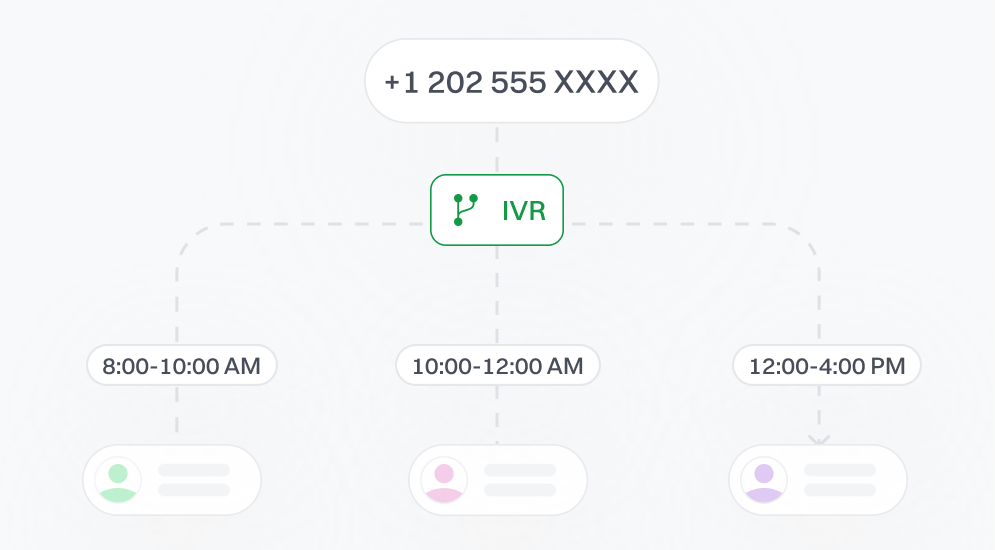Click the green branch icon in IVR node

pos(465,210)
